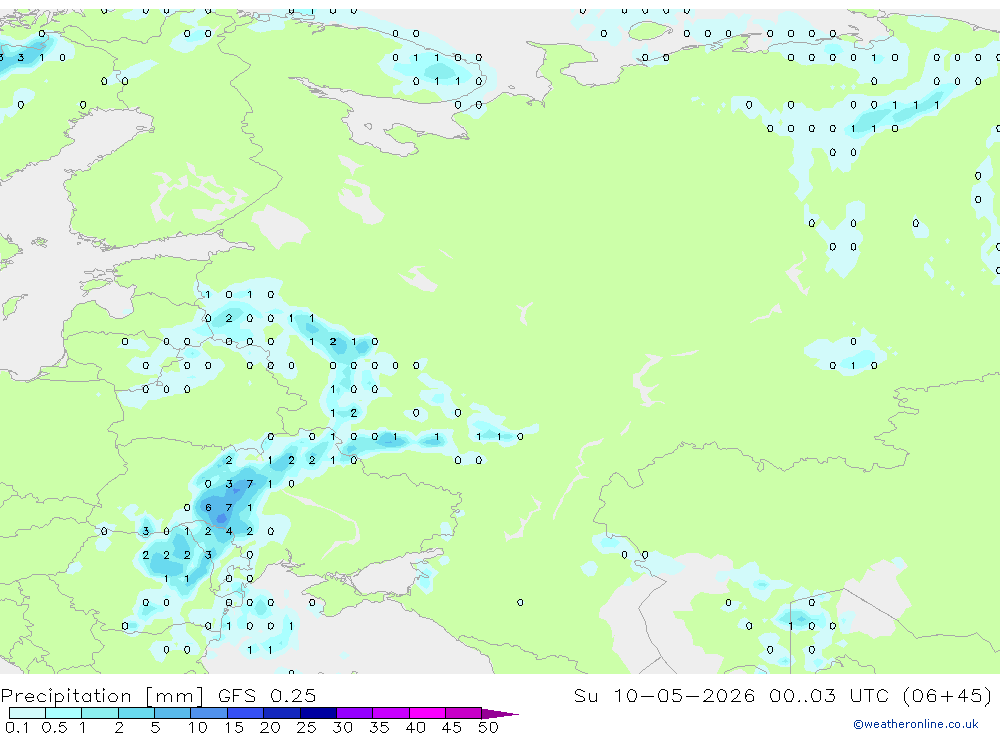Click the 'GFS 0.25' model label
1000x733 pixels.
267,696
